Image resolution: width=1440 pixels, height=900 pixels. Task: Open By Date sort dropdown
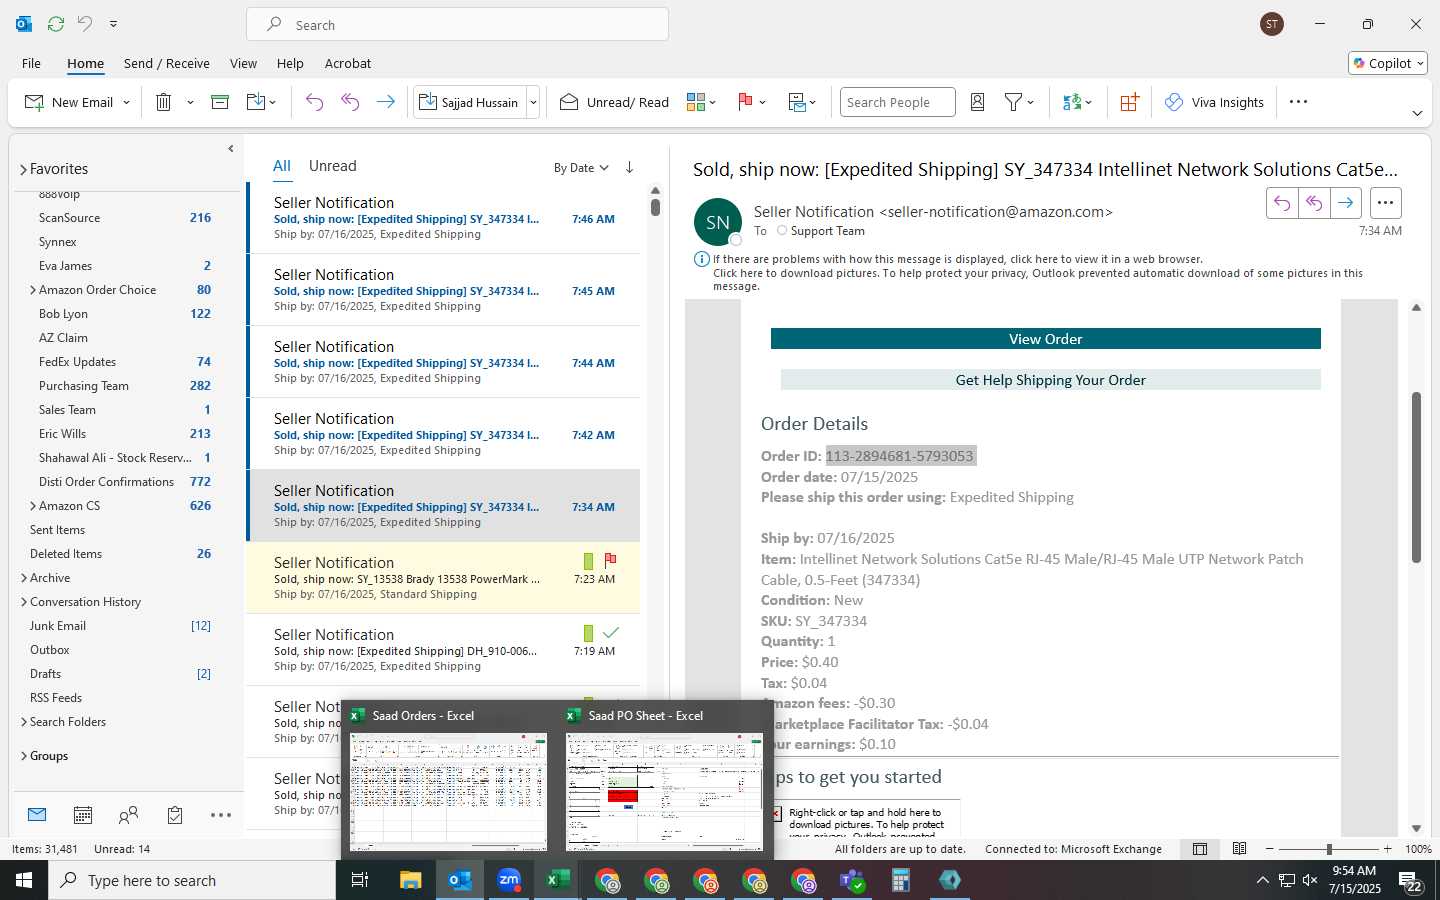click(x=581, y=168)
